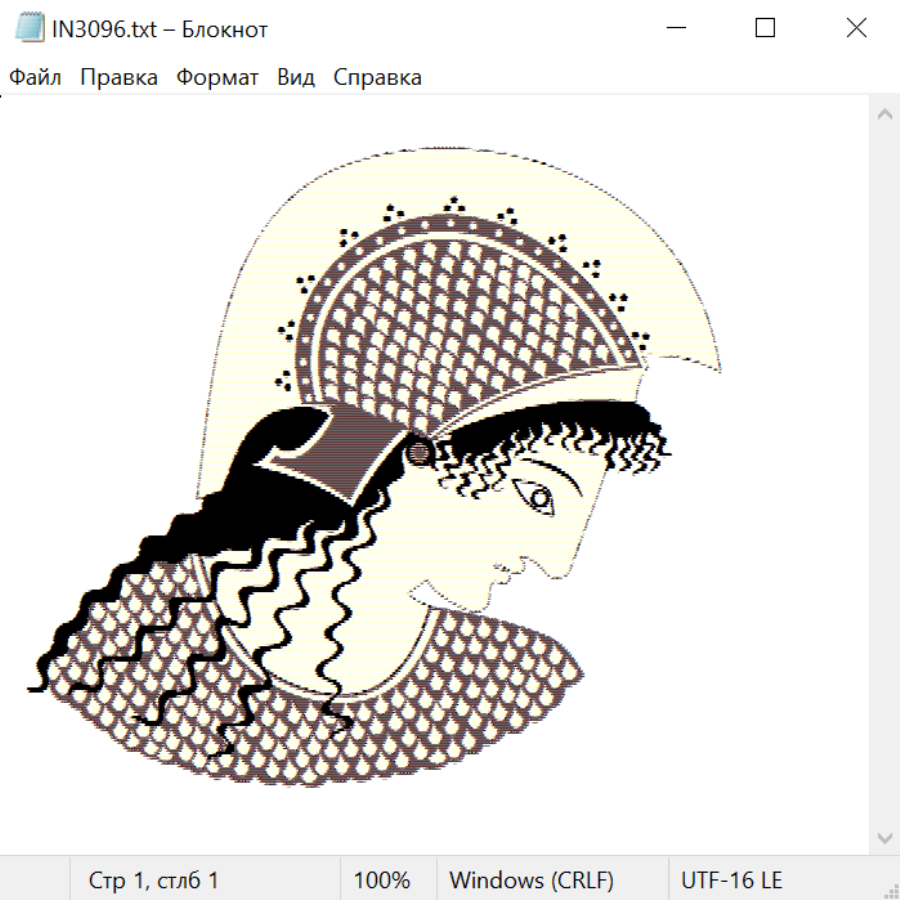The image size is (900, 900).
Task: Click the Windows (CRLF) line ending indicator
Action: pyautogui.click(x=531, y=881)
